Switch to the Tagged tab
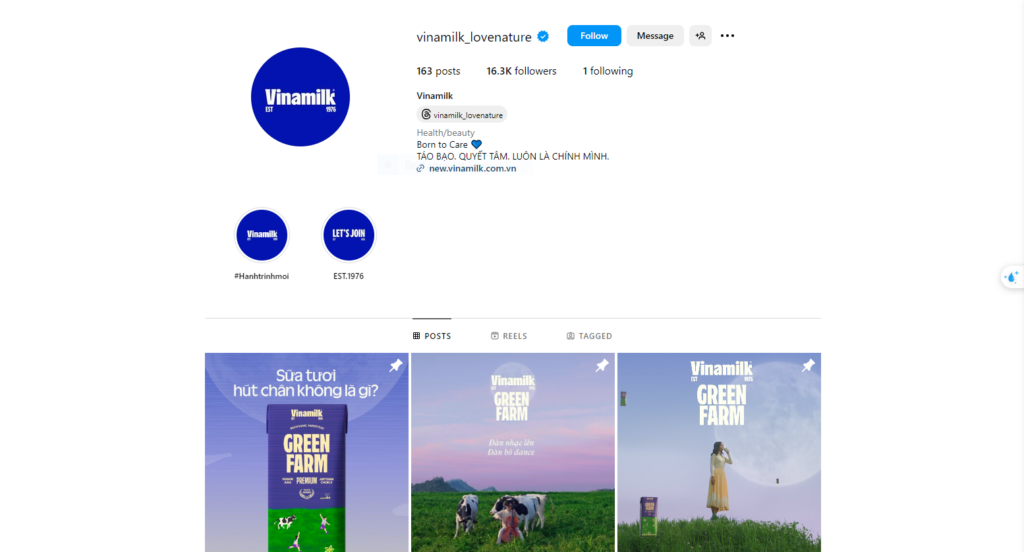 [x=589, y=336]
